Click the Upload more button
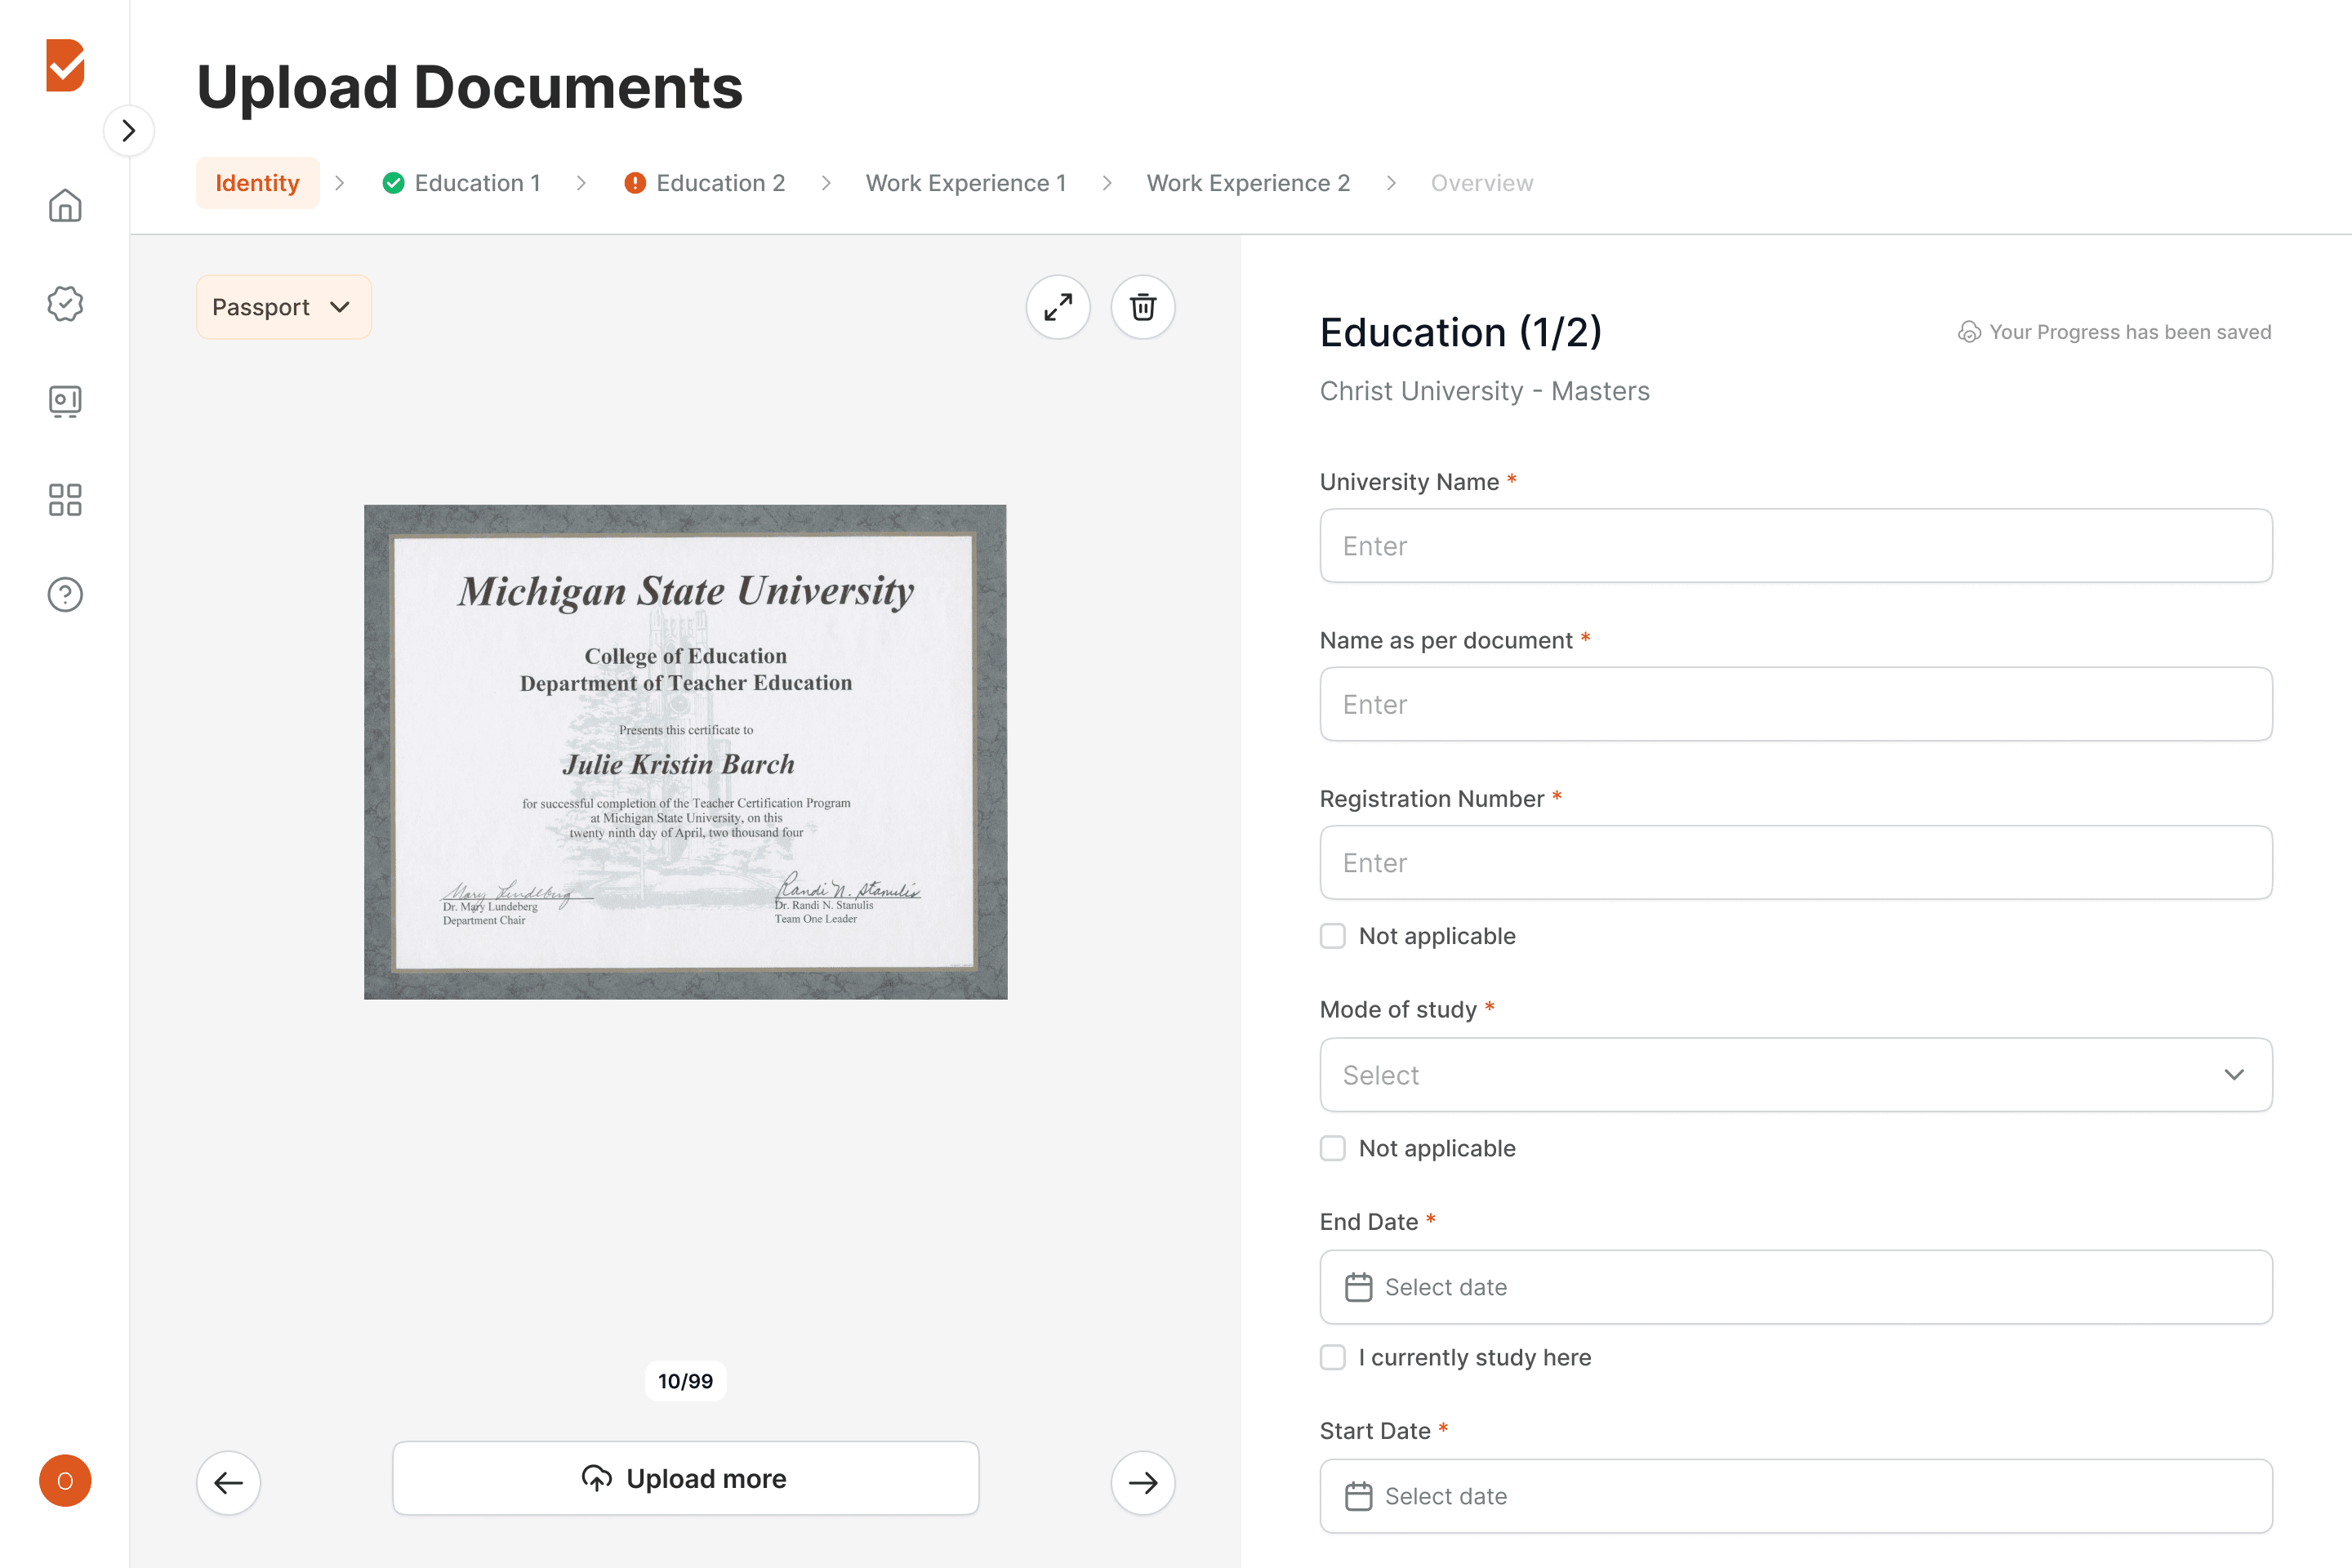Screen dimensions: 2352x1568 [x=685, y=1478]
